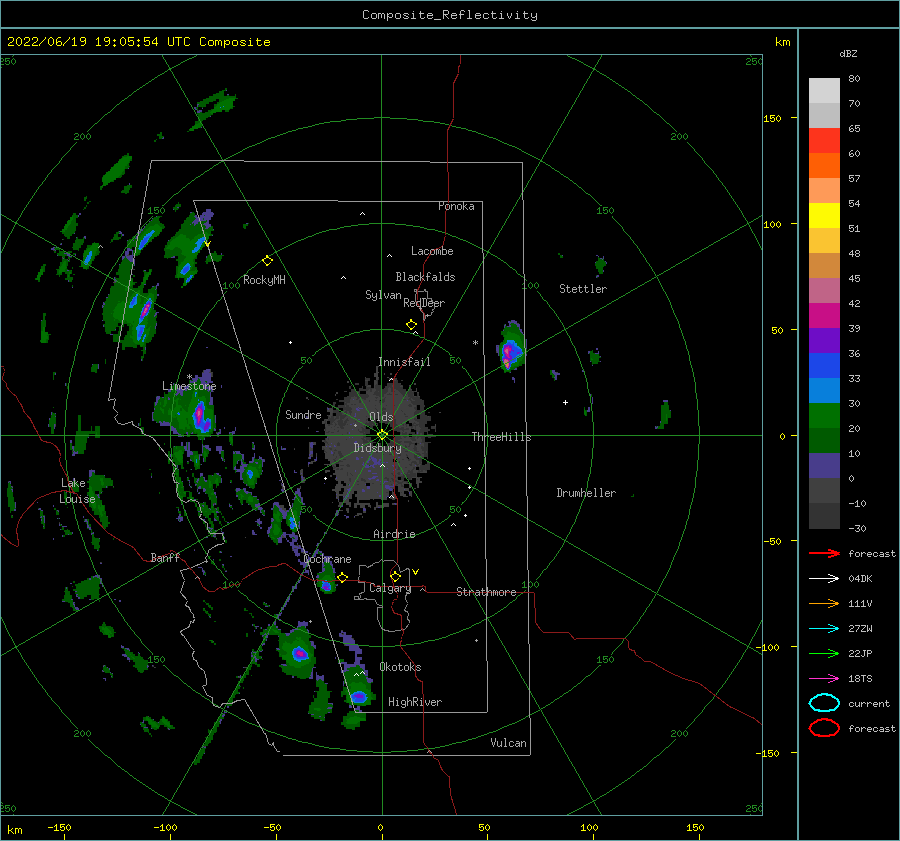Select the RockyMH label
The image size is (900, 841).
[264, 280]
